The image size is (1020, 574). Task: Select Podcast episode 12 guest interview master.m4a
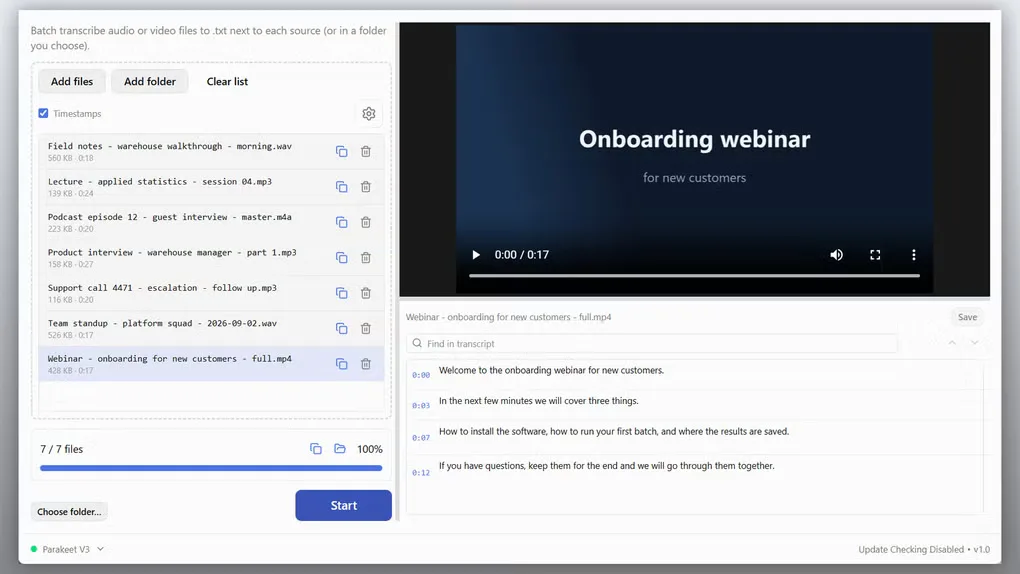[211, 223]
